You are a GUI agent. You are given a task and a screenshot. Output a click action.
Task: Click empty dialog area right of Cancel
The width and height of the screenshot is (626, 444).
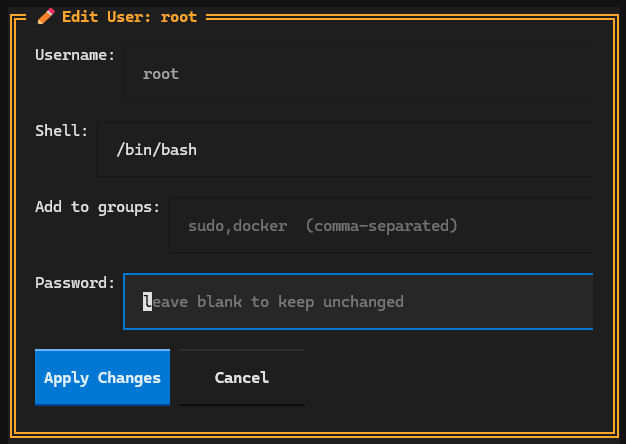pos(447,377)
